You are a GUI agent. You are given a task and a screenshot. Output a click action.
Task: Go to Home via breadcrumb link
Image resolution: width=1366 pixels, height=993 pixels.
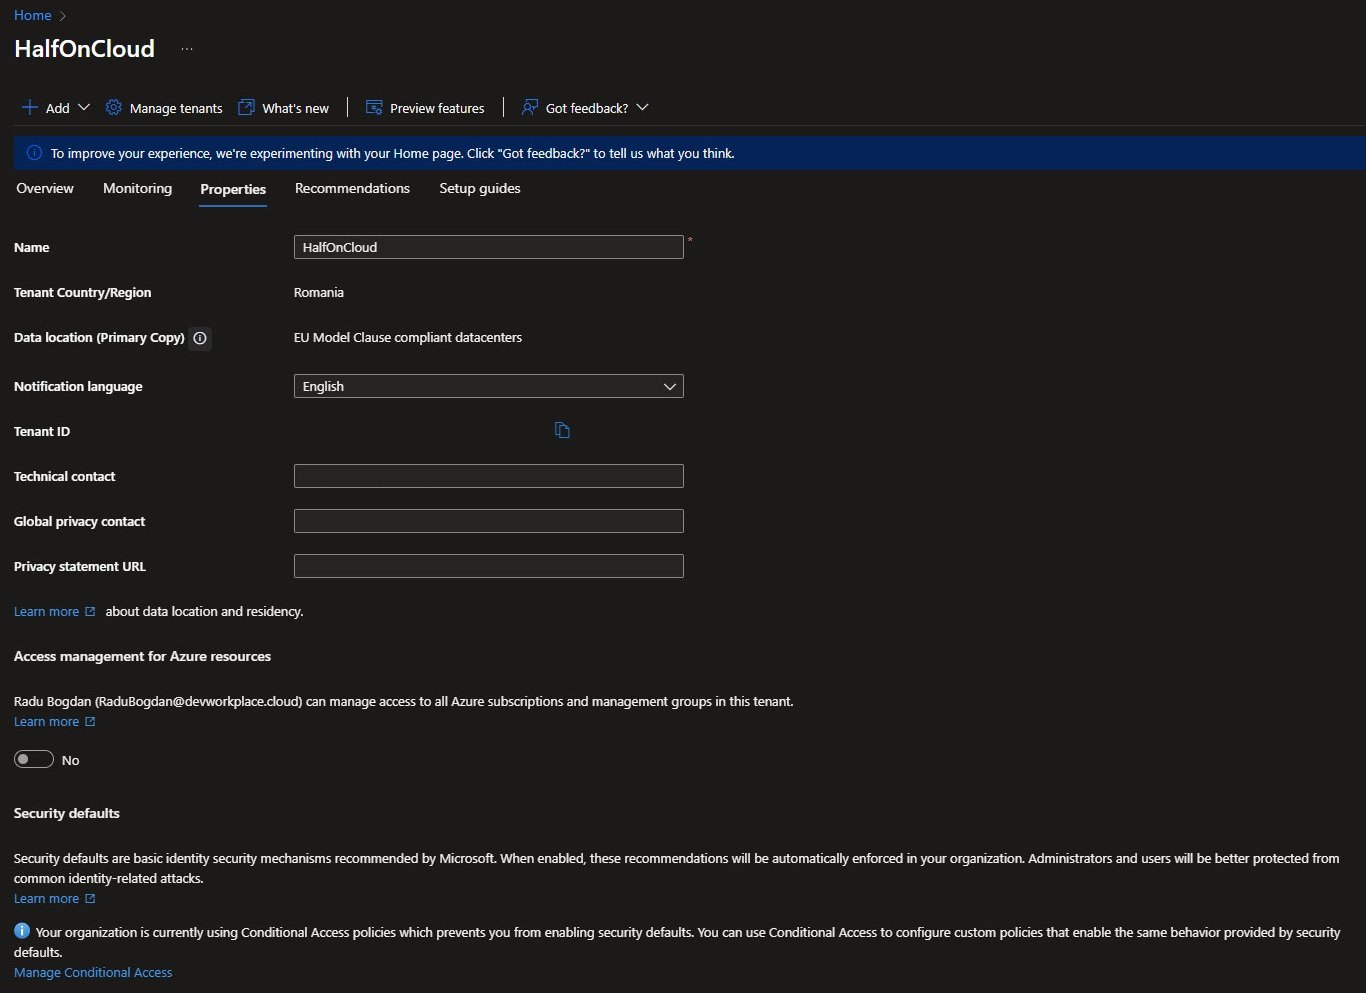pos(32,15)
